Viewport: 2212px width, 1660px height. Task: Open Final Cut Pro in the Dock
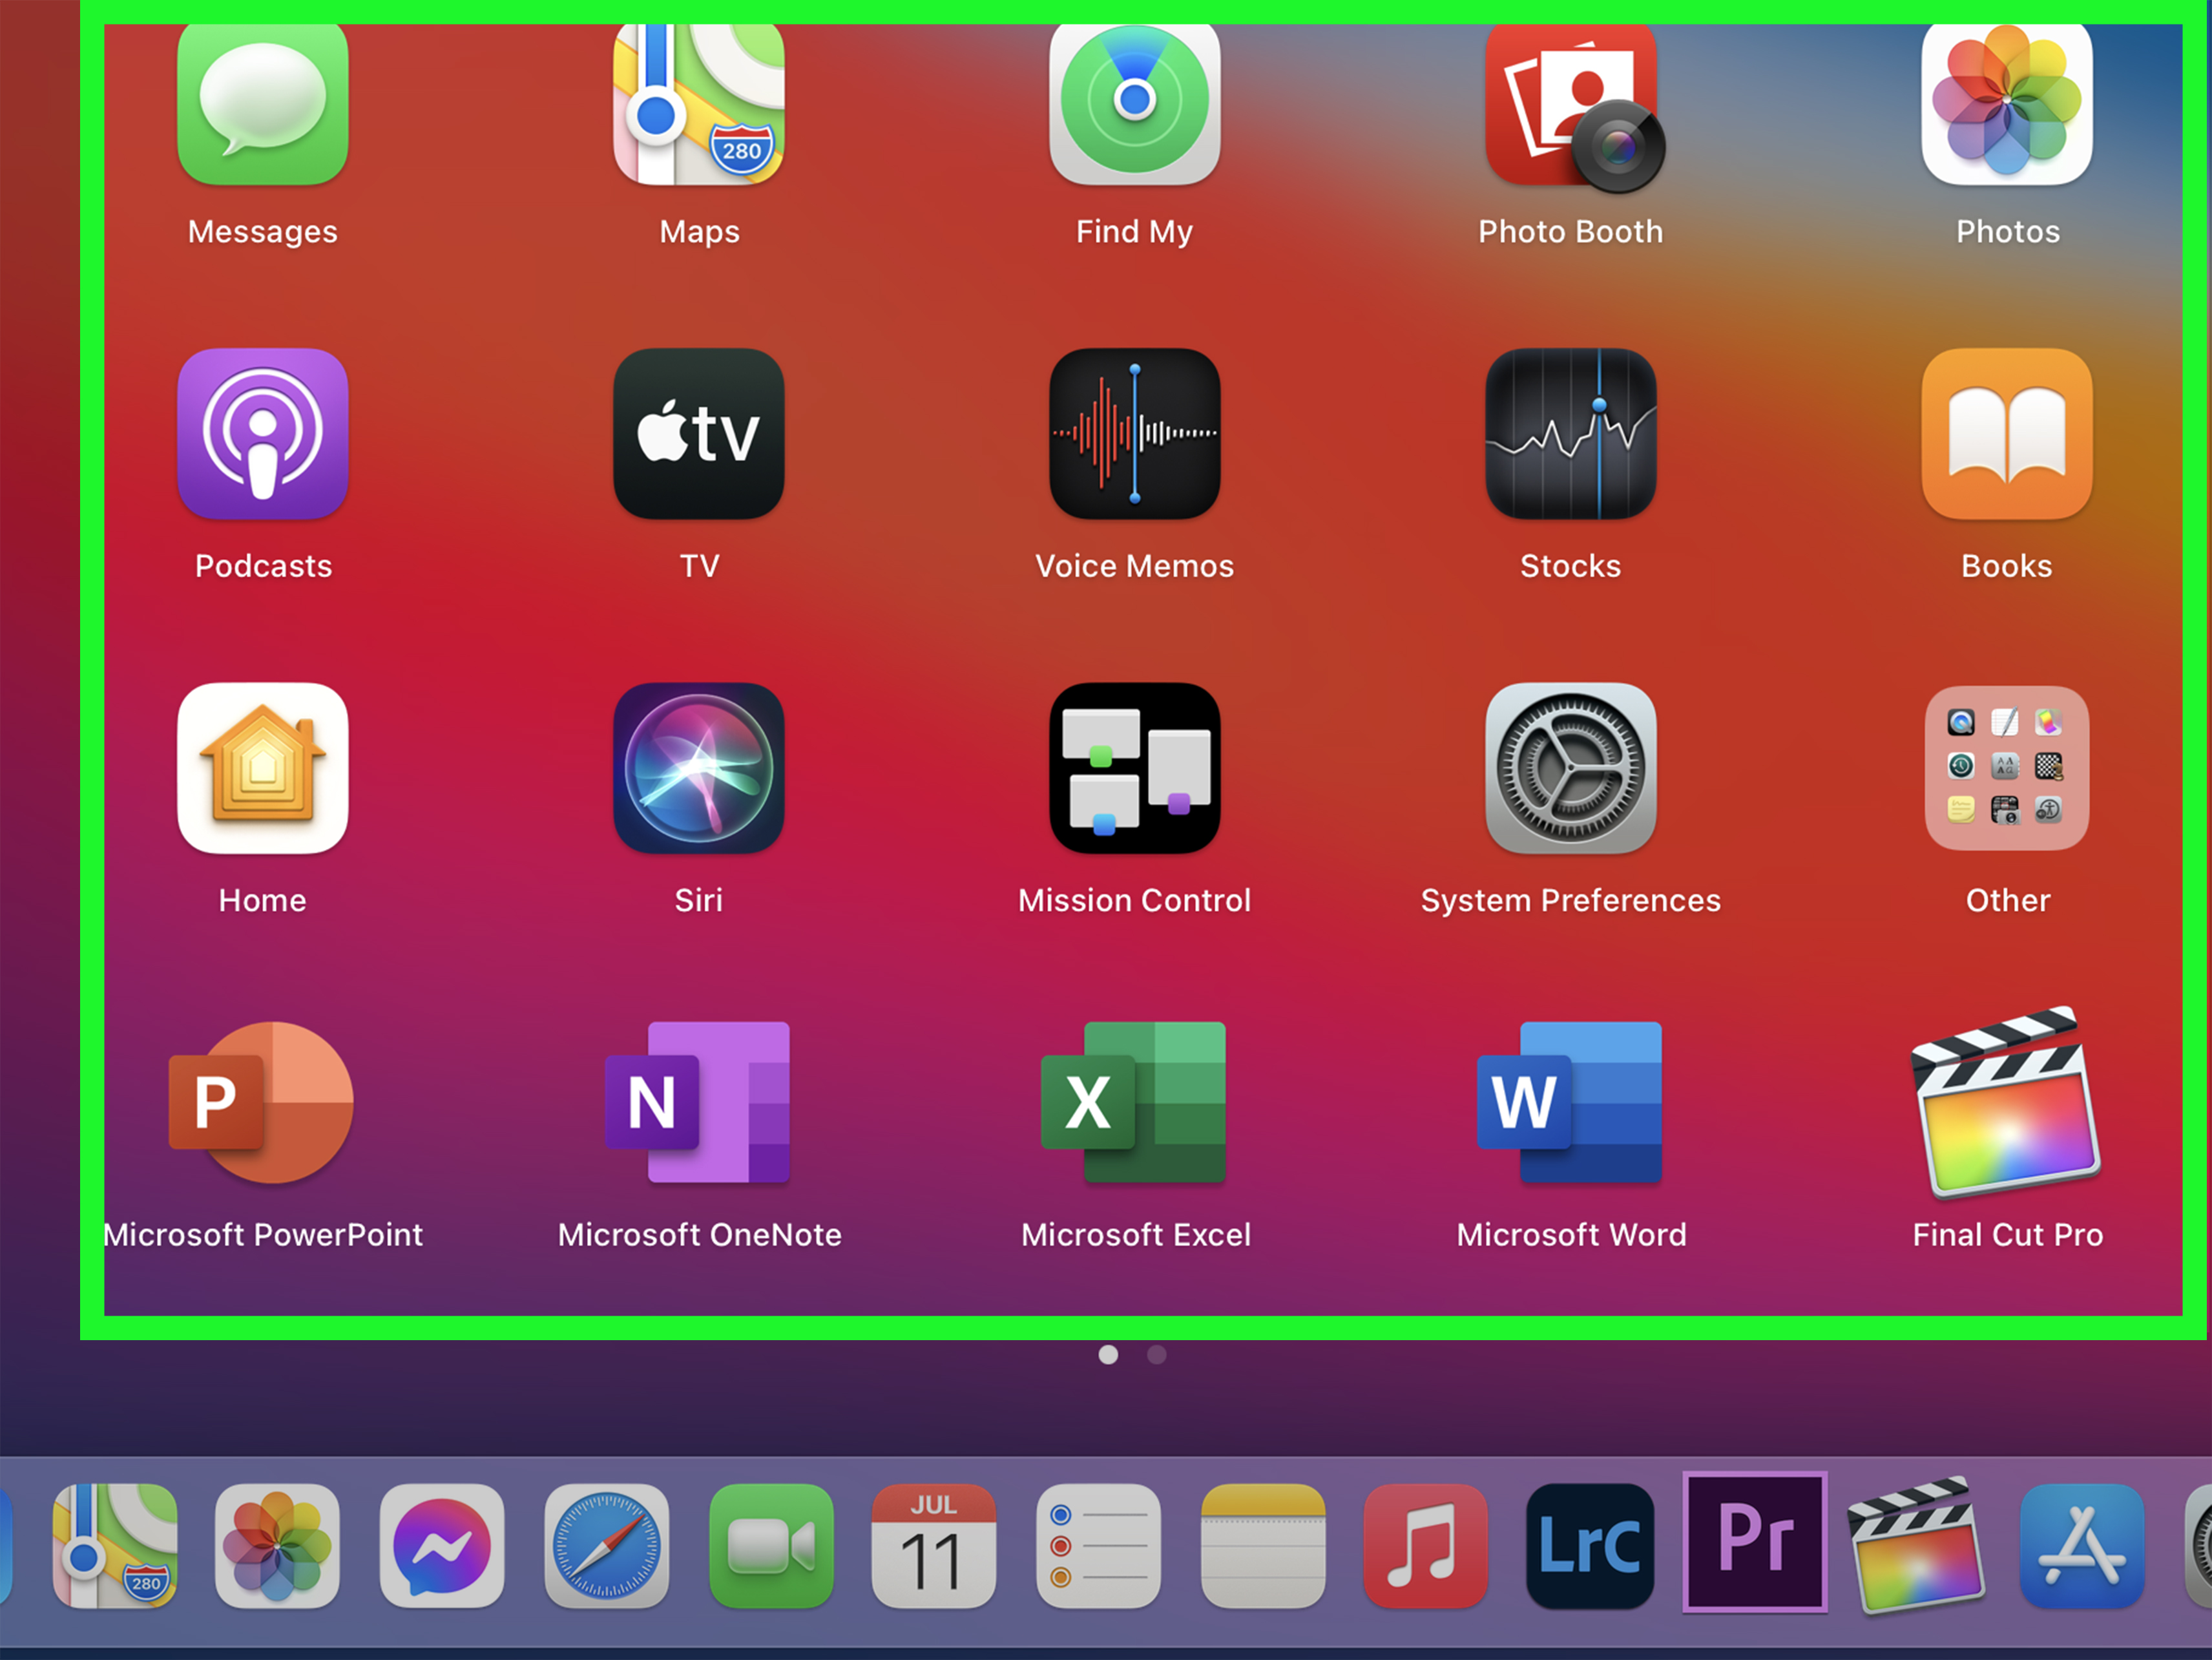point(1917,1545)
